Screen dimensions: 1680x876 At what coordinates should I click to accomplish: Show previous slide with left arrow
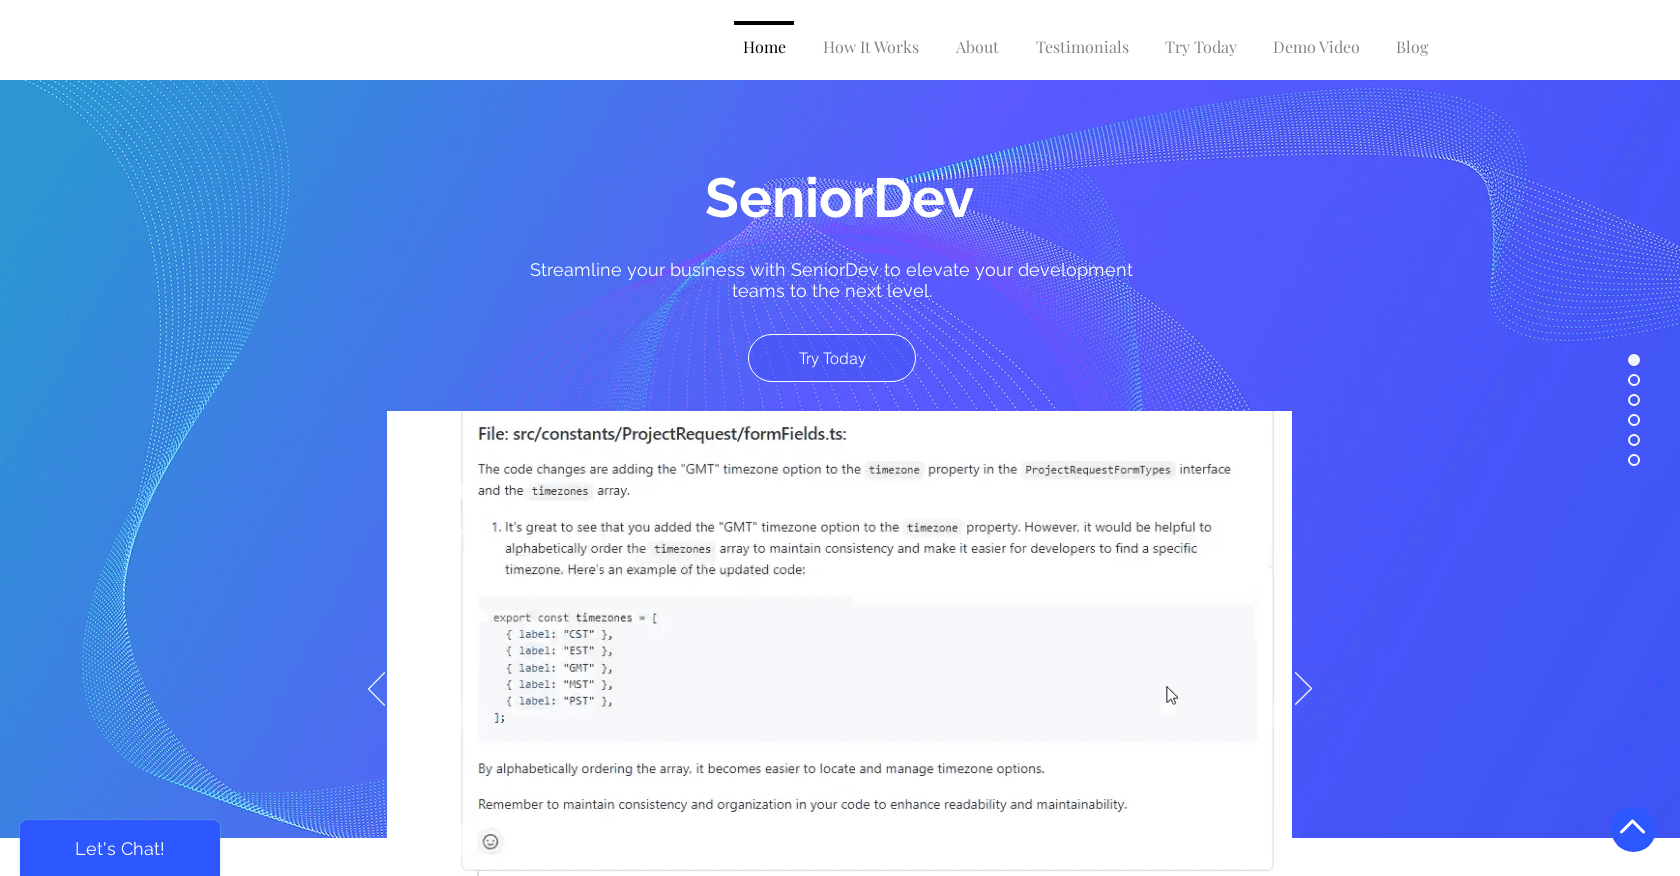(376, 689)
